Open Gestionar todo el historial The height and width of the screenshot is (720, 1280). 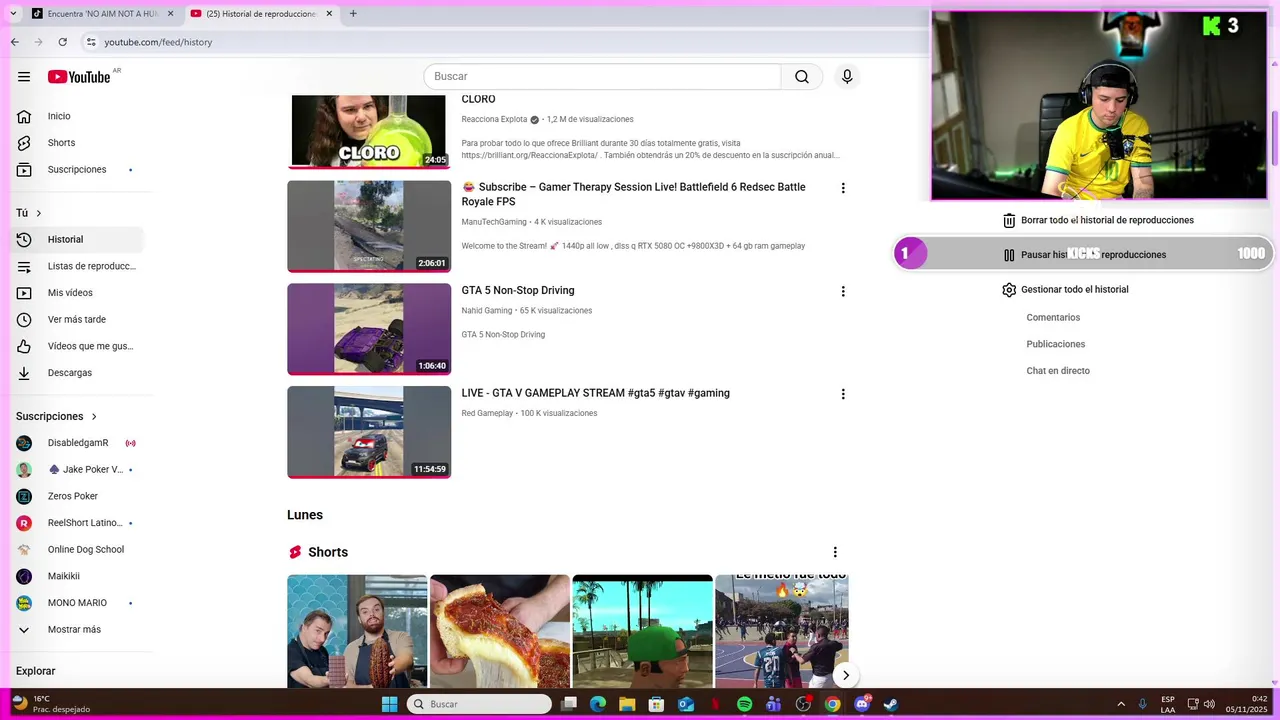(1065, 290)
